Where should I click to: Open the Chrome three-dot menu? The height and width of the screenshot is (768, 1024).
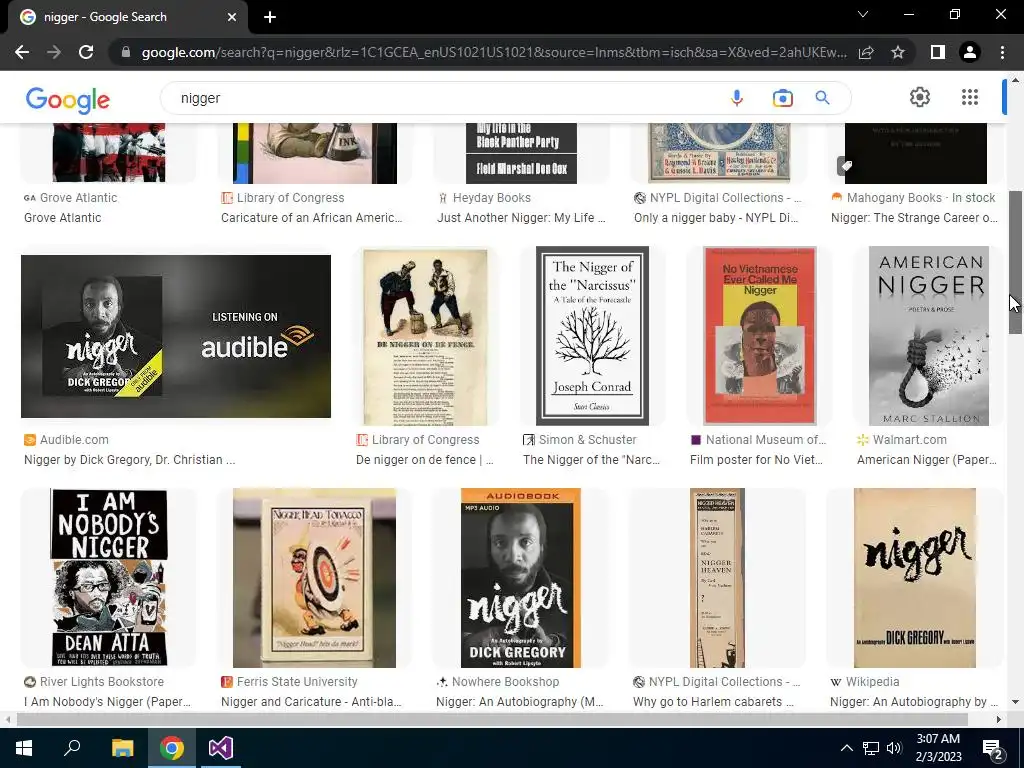pyautogui.click(x=1002, y=52)
